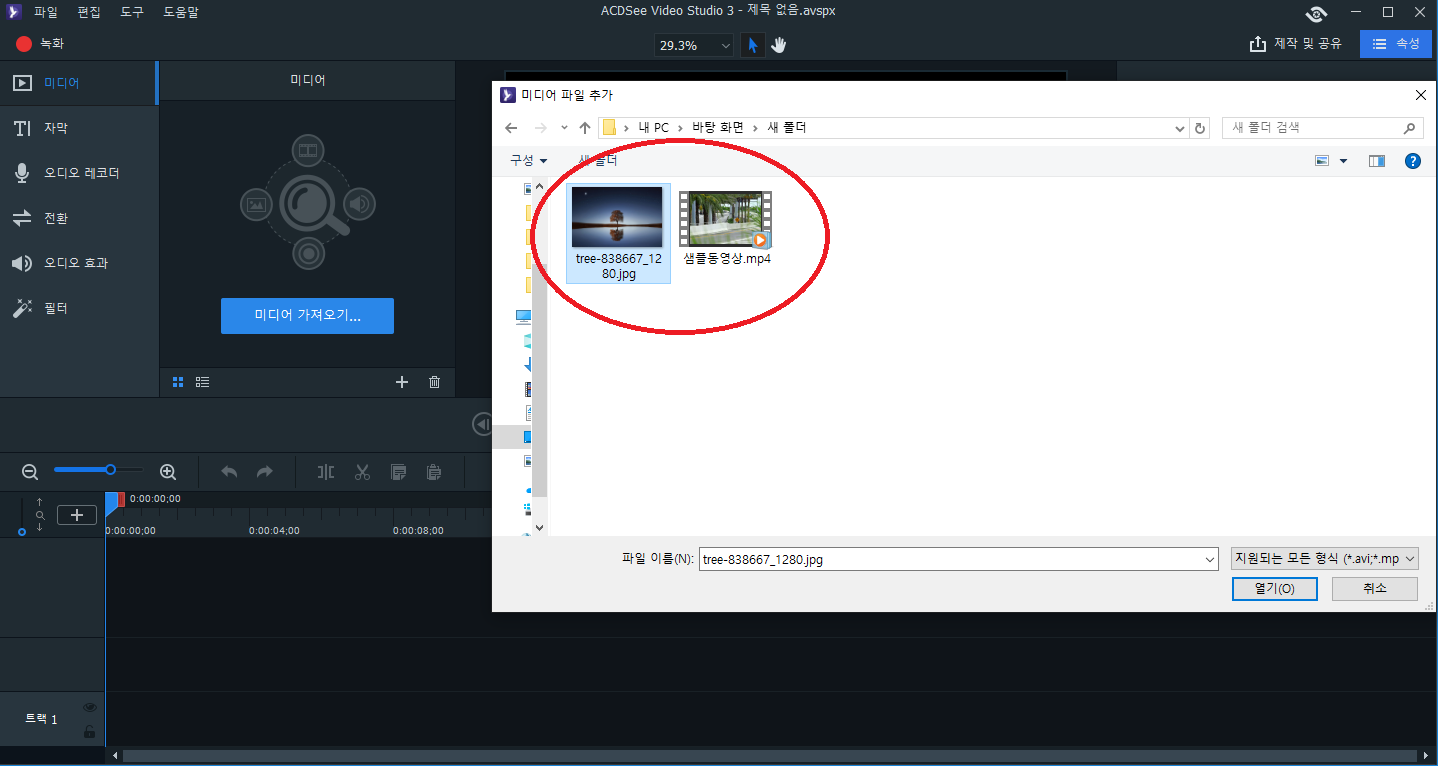Click the 취소 cancel button

1375,589
